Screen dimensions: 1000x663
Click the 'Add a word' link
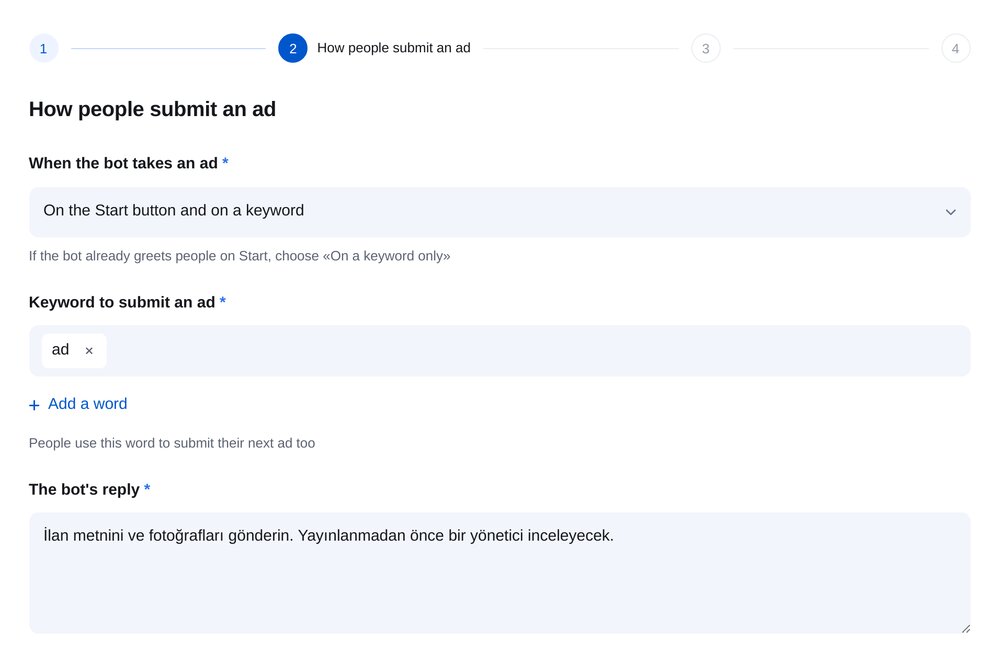(87, 404)
